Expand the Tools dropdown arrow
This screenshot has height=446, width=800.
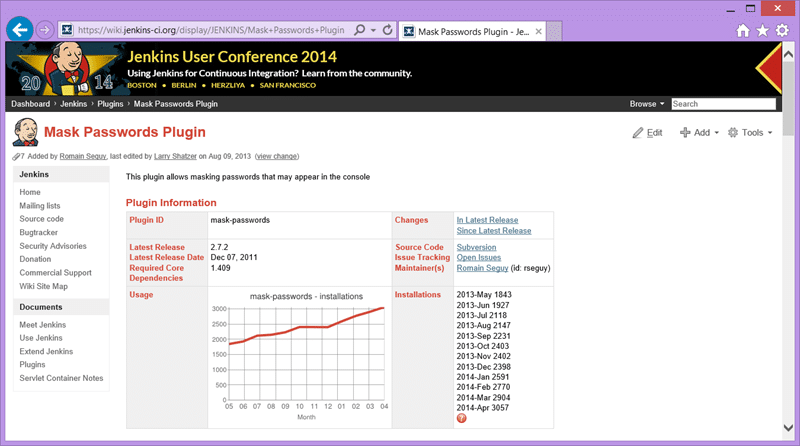770,133
